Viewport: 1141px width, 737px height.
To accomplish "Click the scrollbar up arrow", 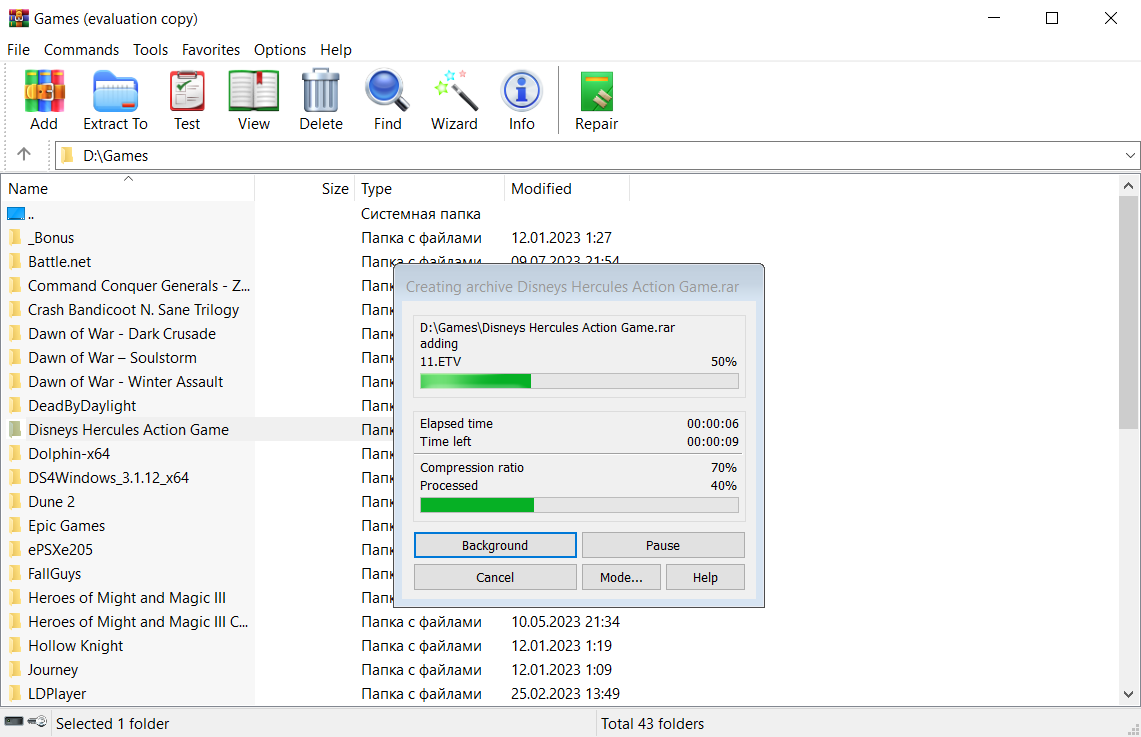I will (1128, 186).
